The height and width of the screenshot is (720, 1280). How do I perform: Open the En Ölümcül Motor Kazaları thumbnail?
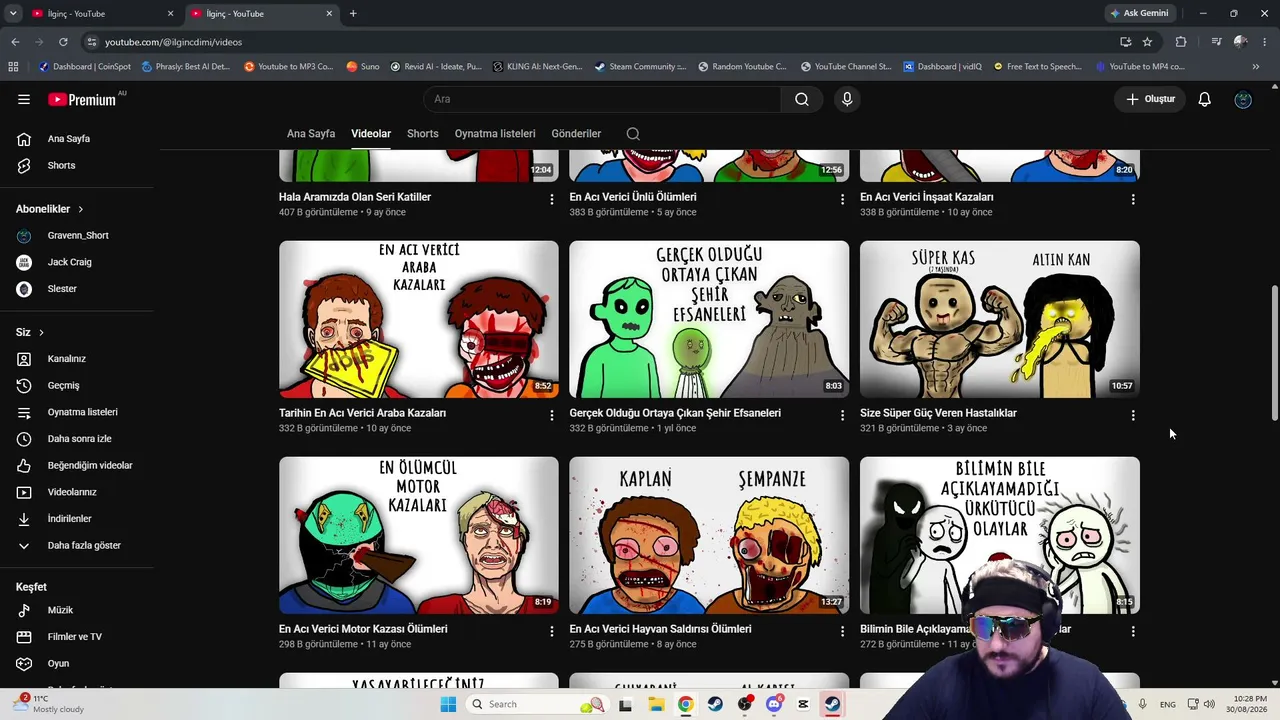(x=419, y=535)
